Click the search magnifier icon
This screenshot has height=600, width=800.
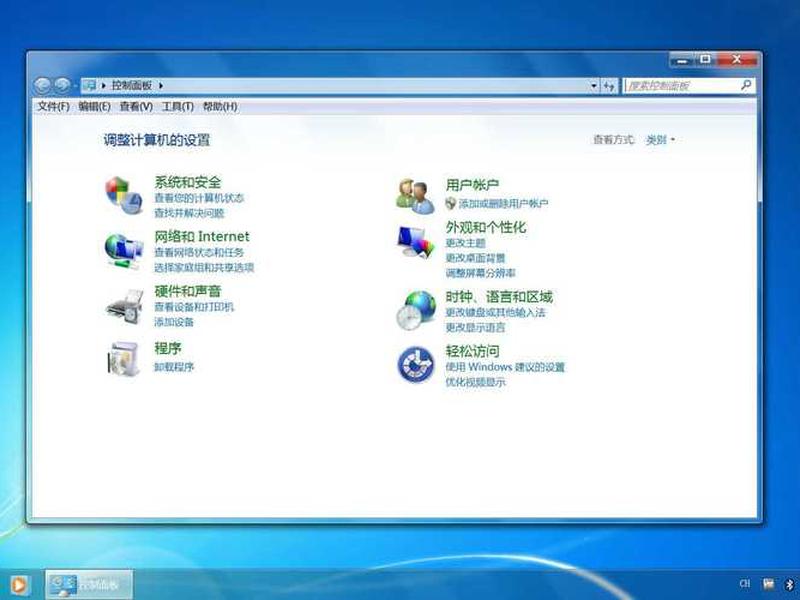746,85
